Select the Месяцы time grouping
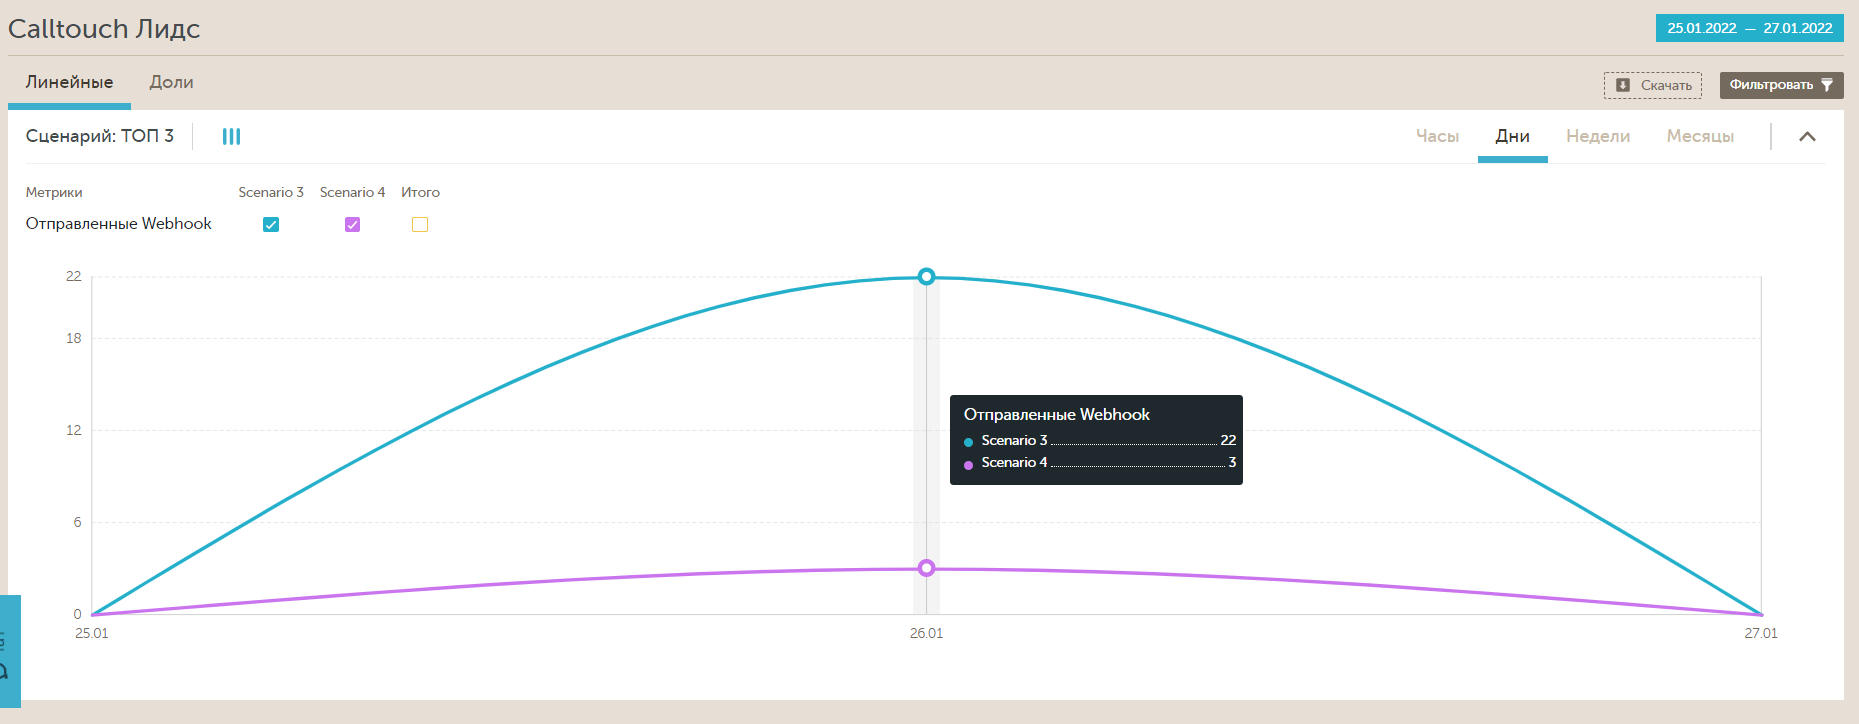The image size is (1859, 724). pos(1699,137)
